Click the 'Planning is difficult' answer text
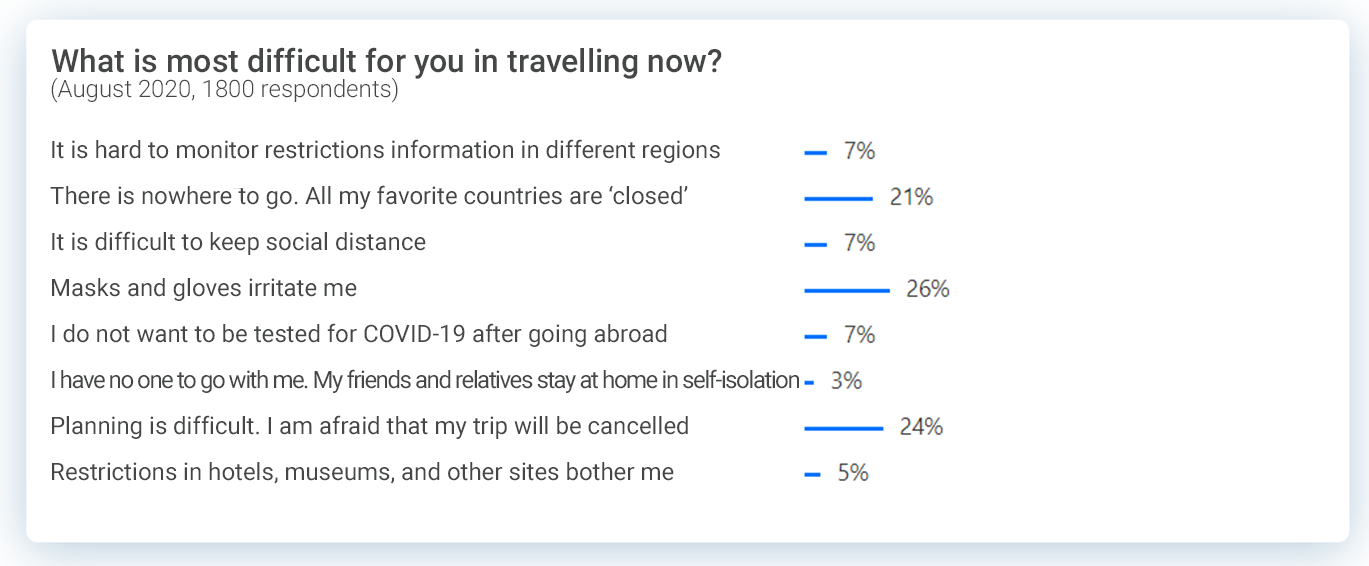1369x566 pixels. 369,427
